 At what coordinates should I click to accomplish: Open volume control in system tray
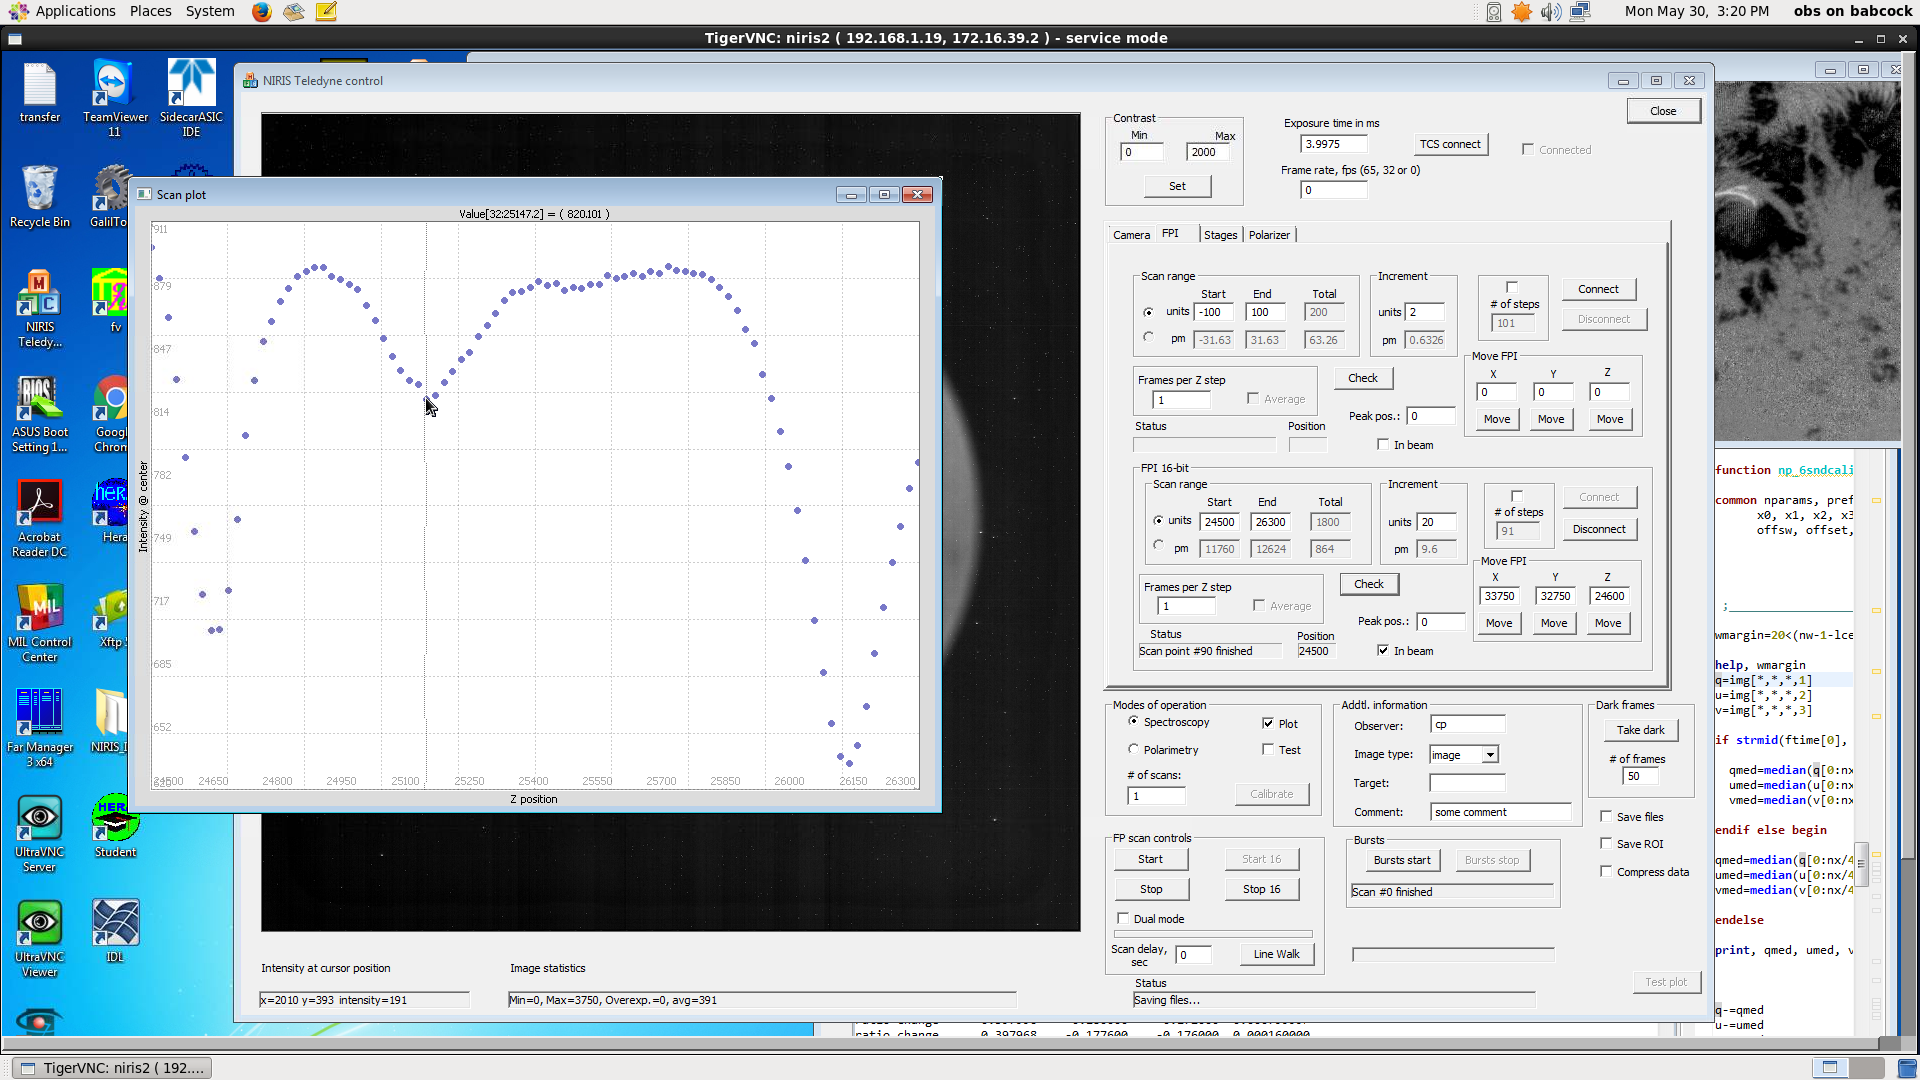point(1550,12)
